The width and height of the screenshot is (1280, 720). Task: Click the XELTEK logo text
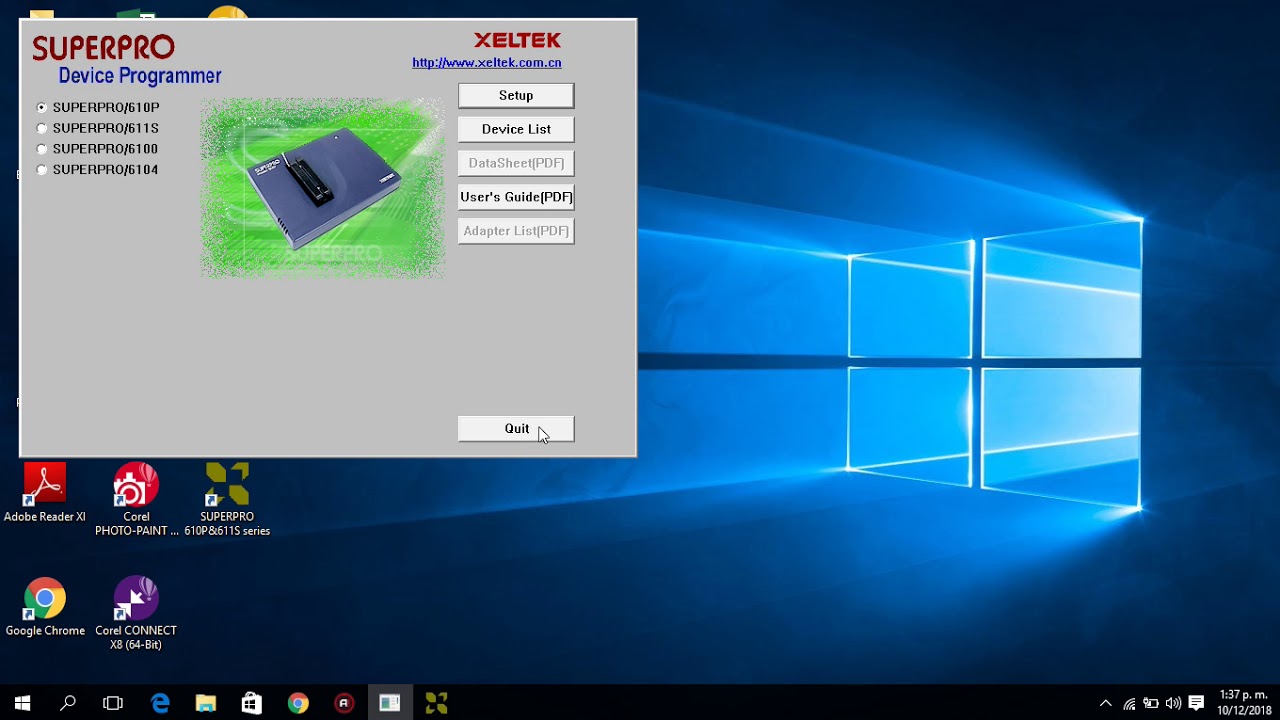coord(517,40)
